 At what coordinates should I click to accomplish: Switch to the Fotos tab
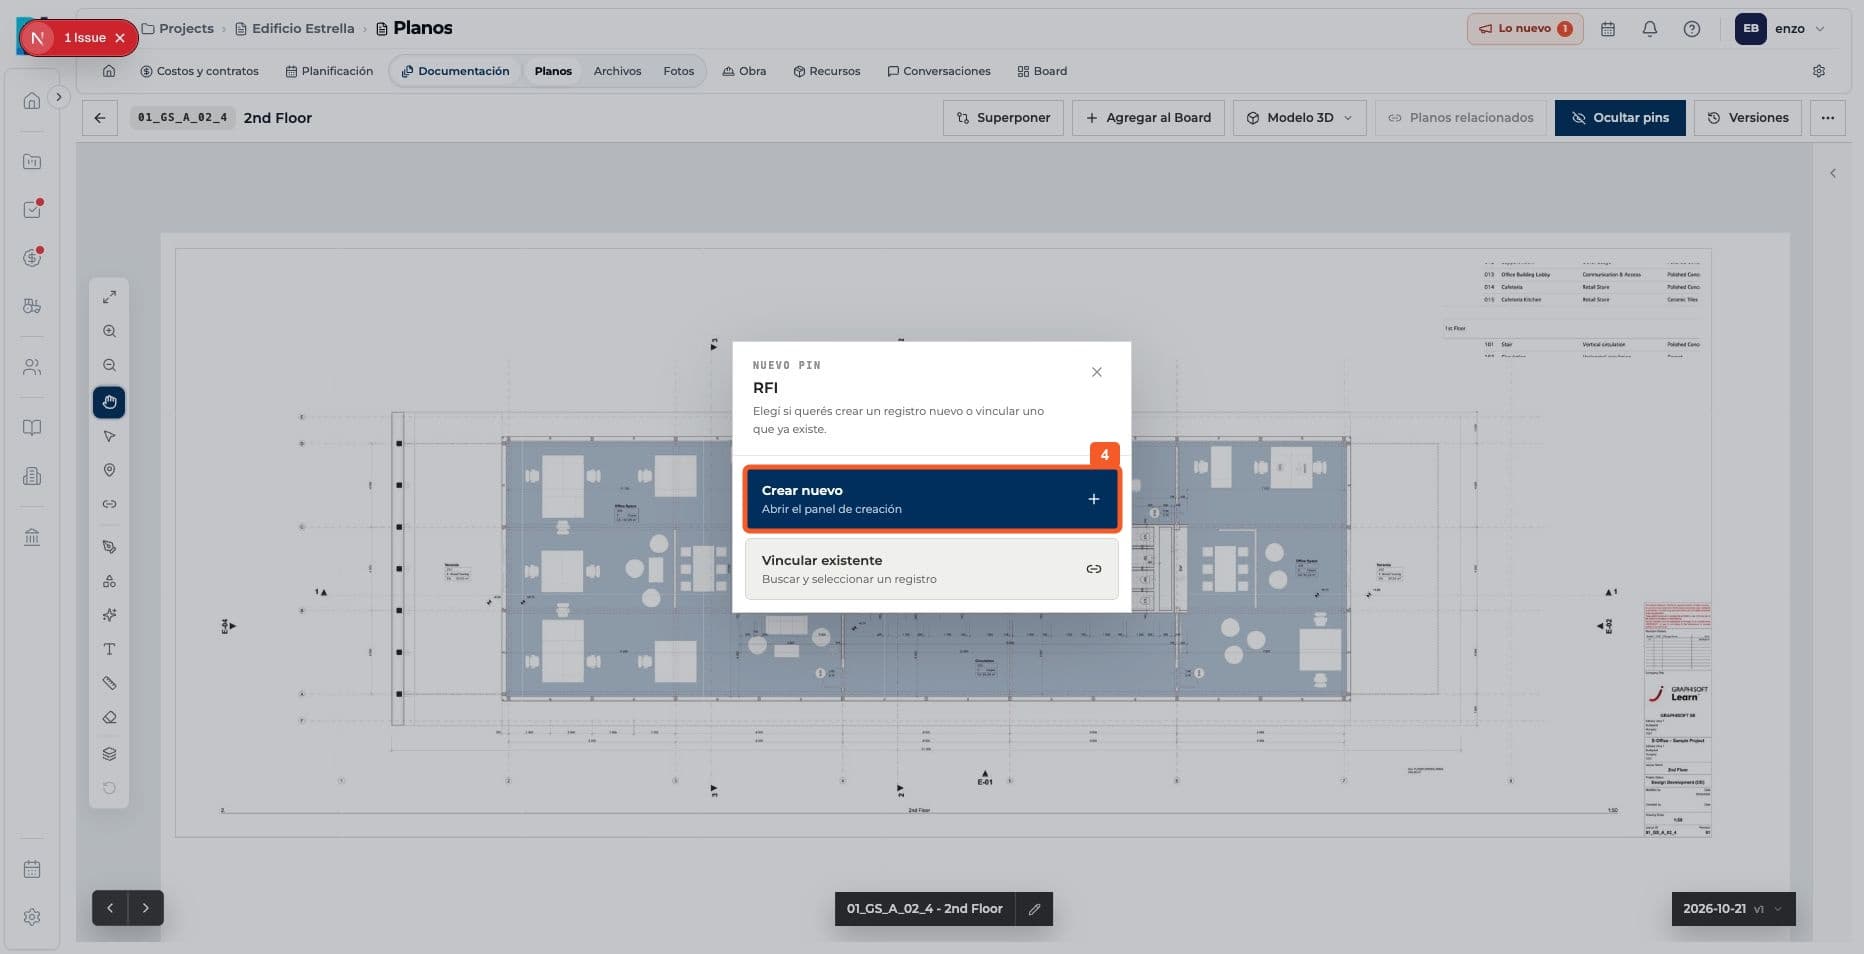click(x=678, y=71)
